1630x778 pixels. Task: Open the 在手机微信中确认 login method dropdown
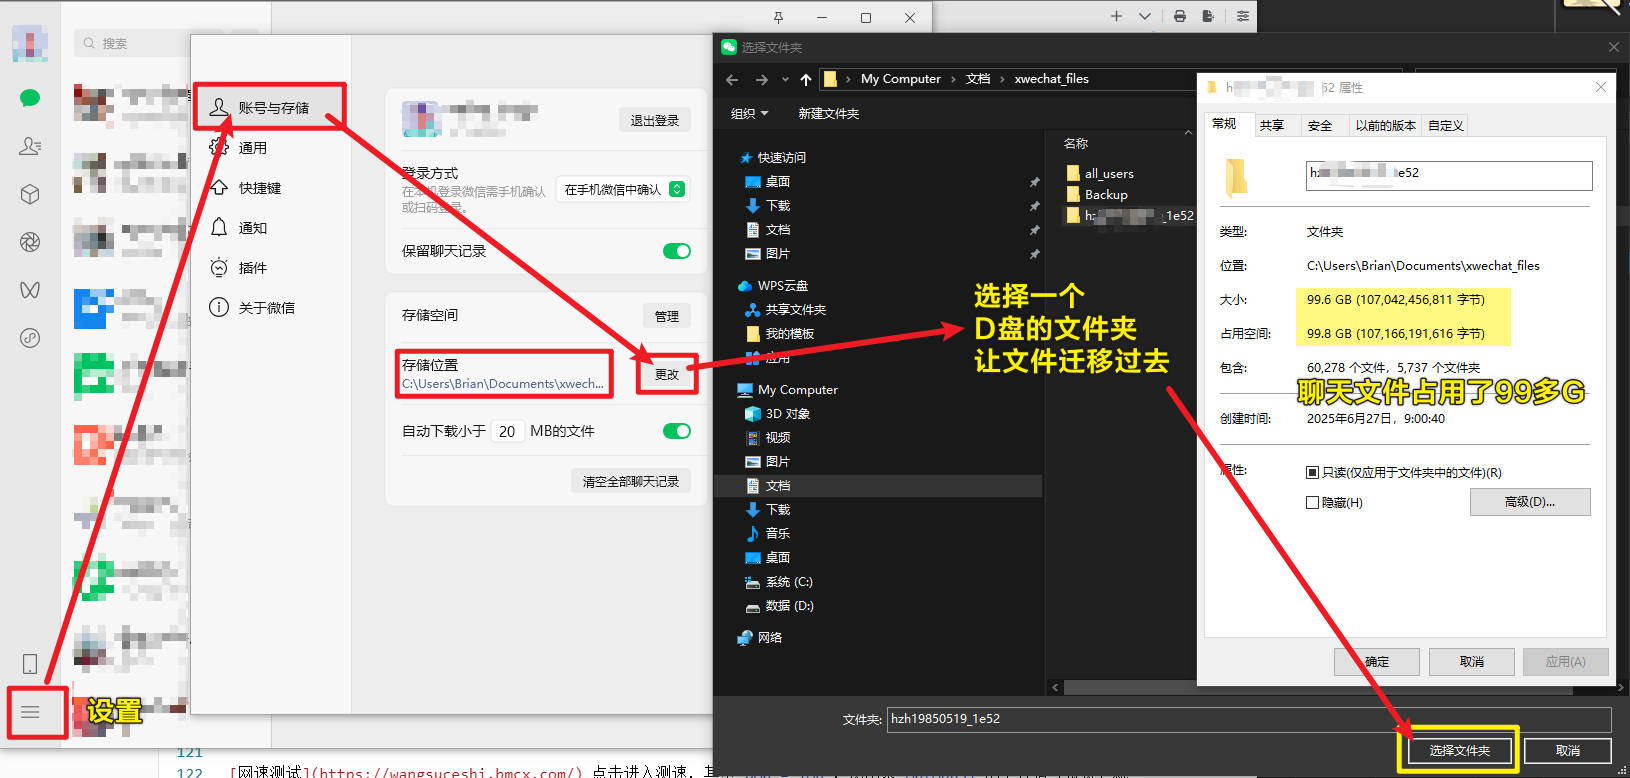pos(624,189)
